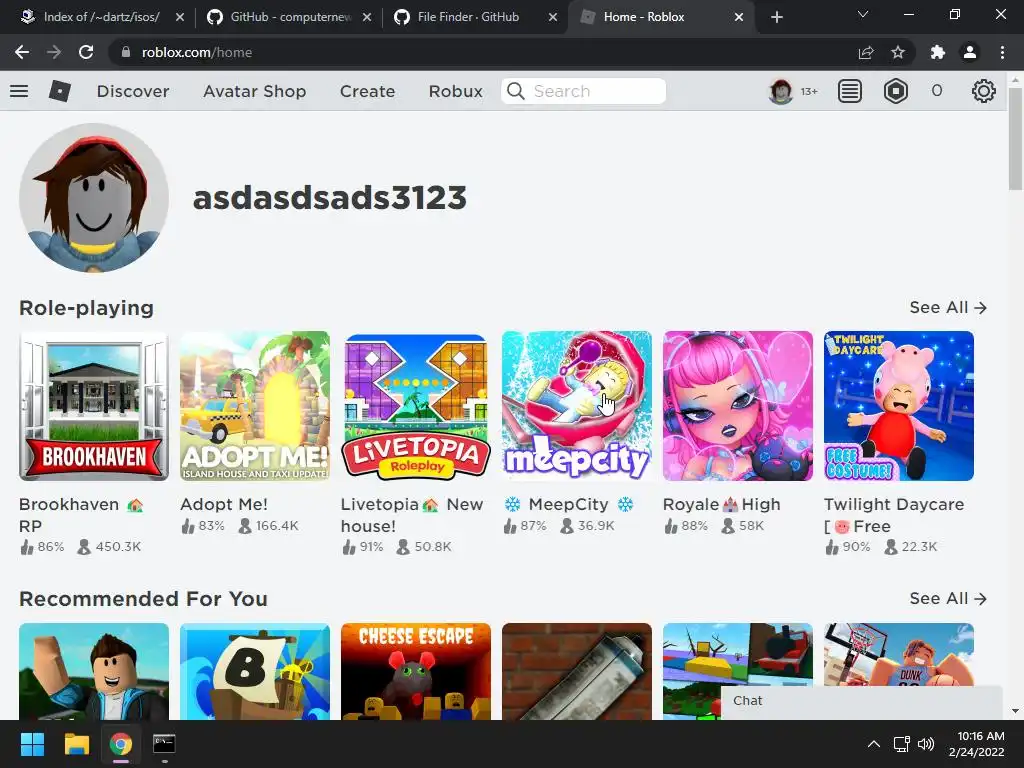This screenshot has height=768, width=1024.
Task: Click the Robux balance of 0
Action: 937,91
